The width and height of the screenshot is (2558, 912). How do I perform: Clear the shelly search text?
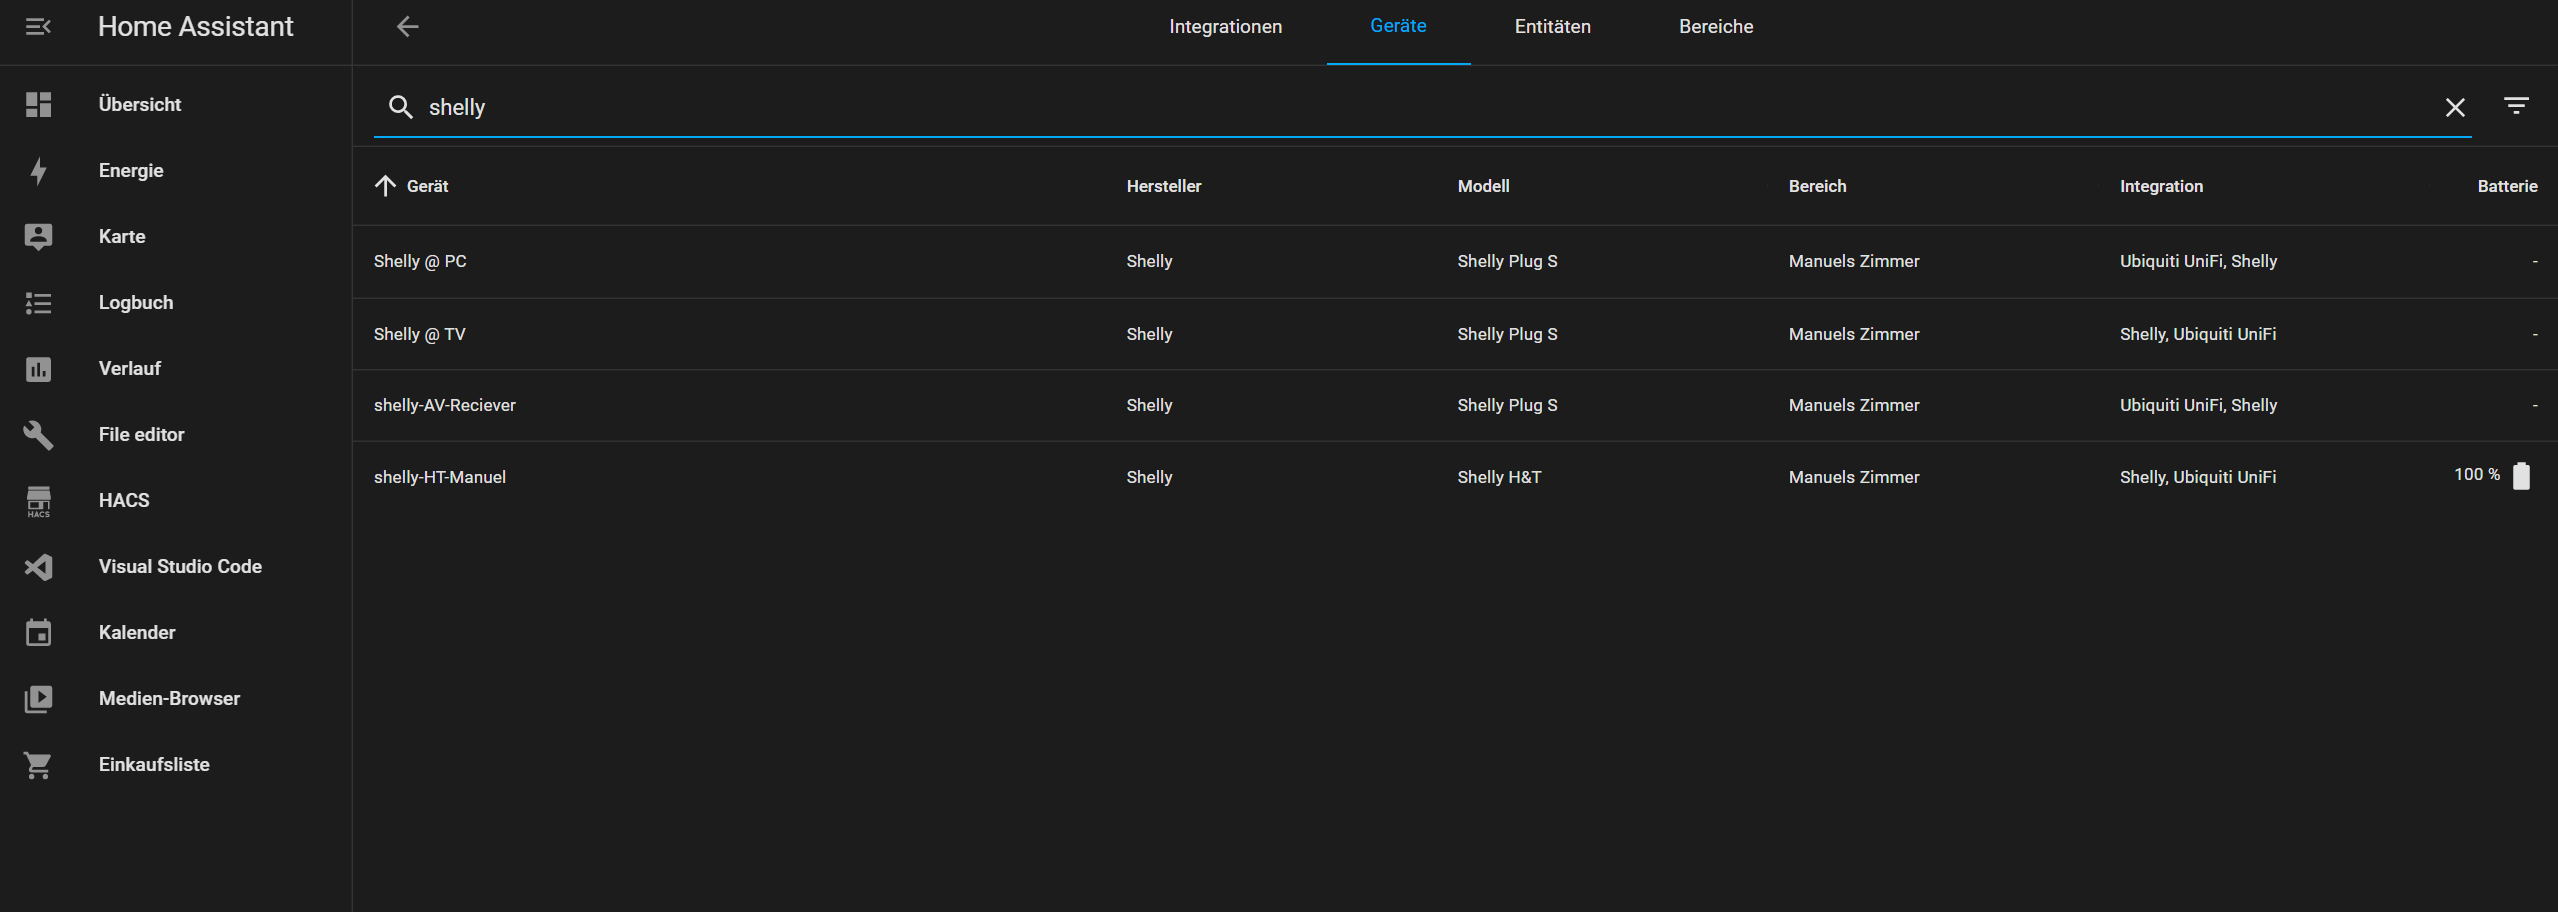click(x=2455, y=107)
